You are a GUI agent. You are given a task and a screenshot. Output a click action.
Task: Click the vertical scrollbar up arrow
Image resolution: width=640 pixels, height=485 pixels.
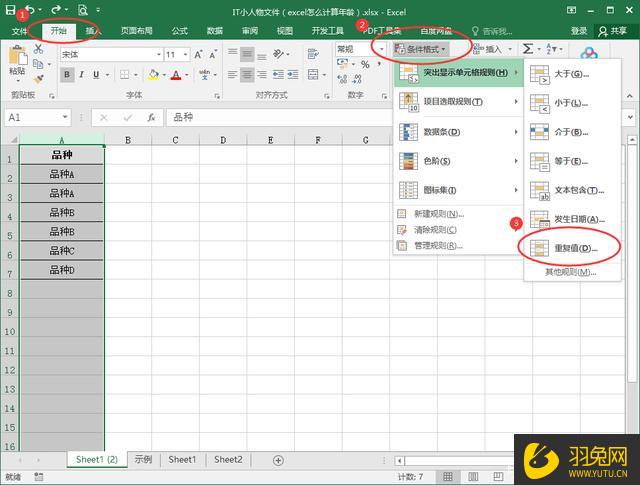click(x=632, y=140)
